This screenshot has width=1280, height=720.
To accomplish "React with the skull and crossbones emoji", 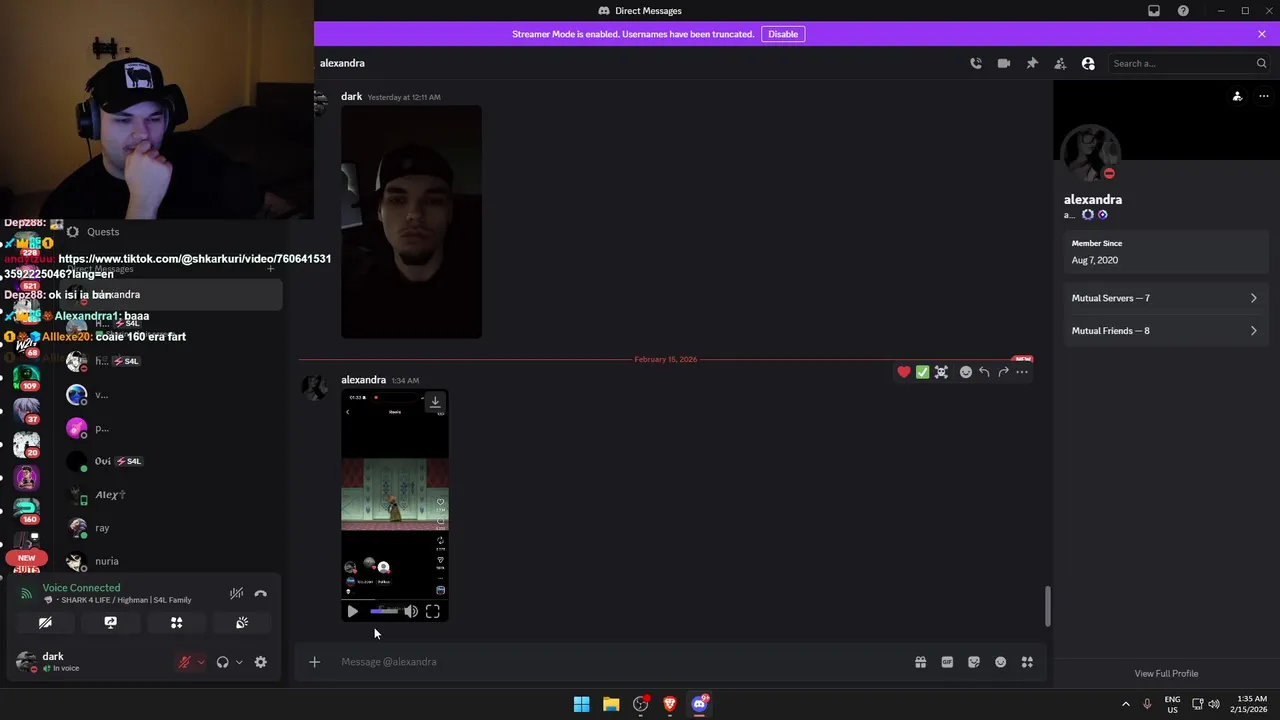I will tap(941, 372).
